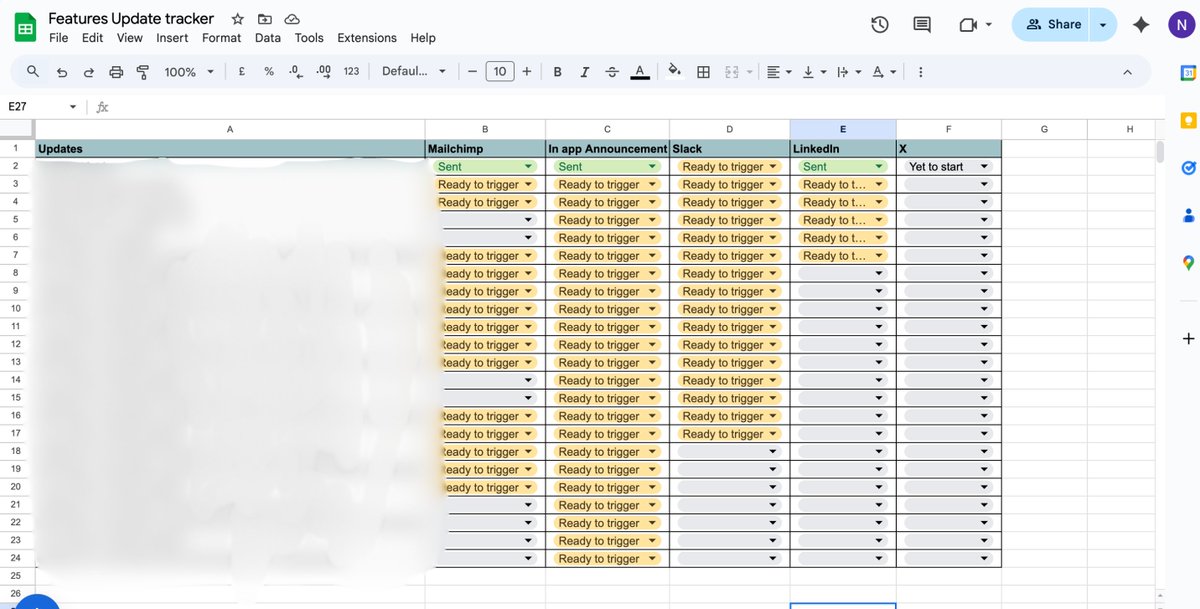The image size is (1200, 609).
Task: Open the zoom 100% dropdown
Action: (x=189, y=72)
